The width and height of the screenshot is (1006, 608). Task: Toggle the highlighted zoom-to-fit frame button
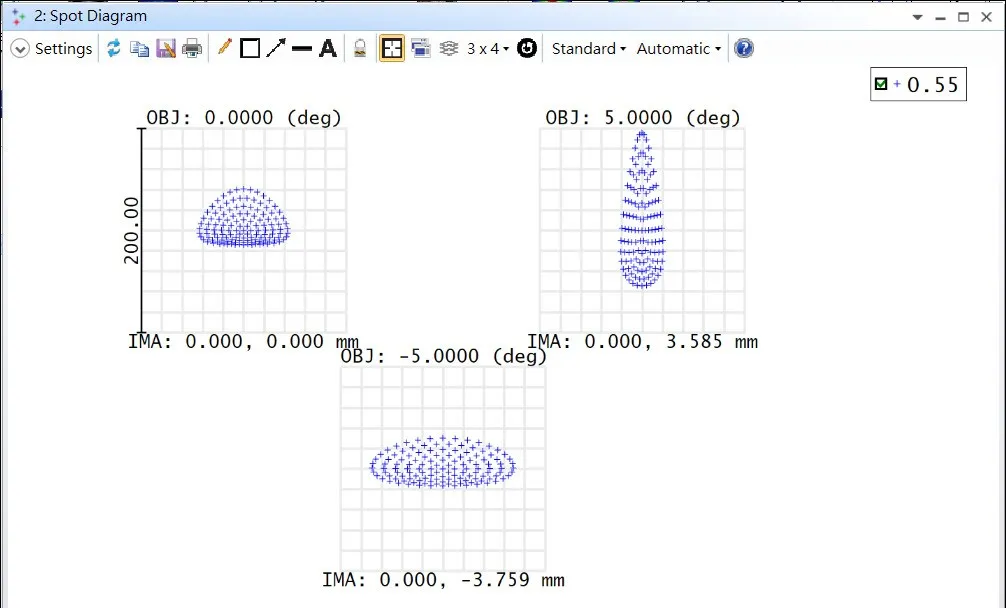(392, 48)
